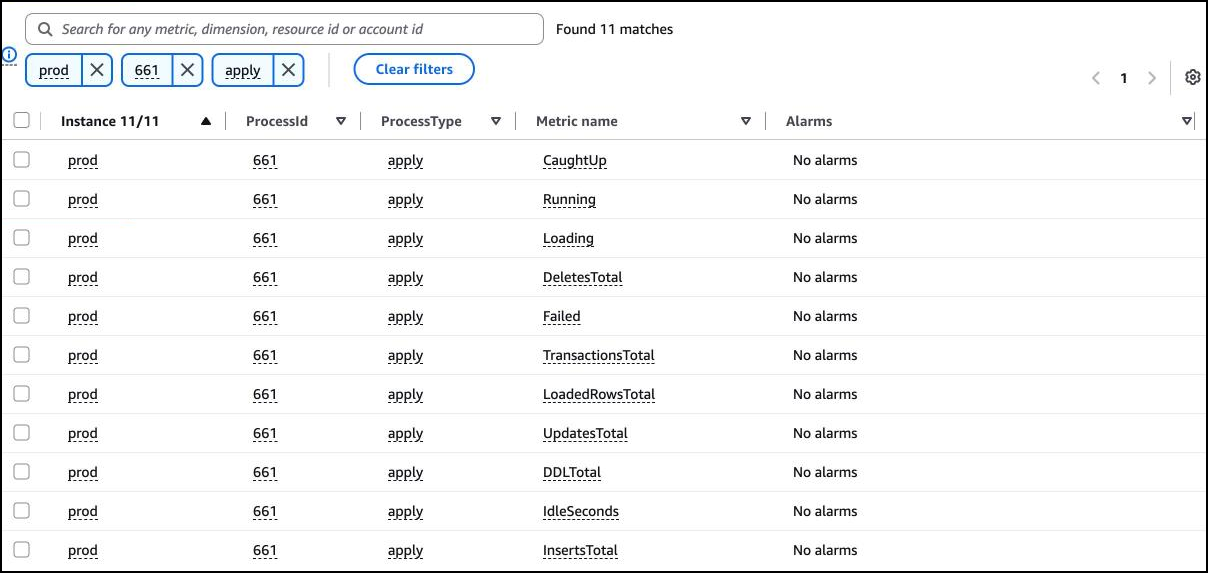Open the Failed metric name
Screen dimensions: 1208x573
(562, 316)
